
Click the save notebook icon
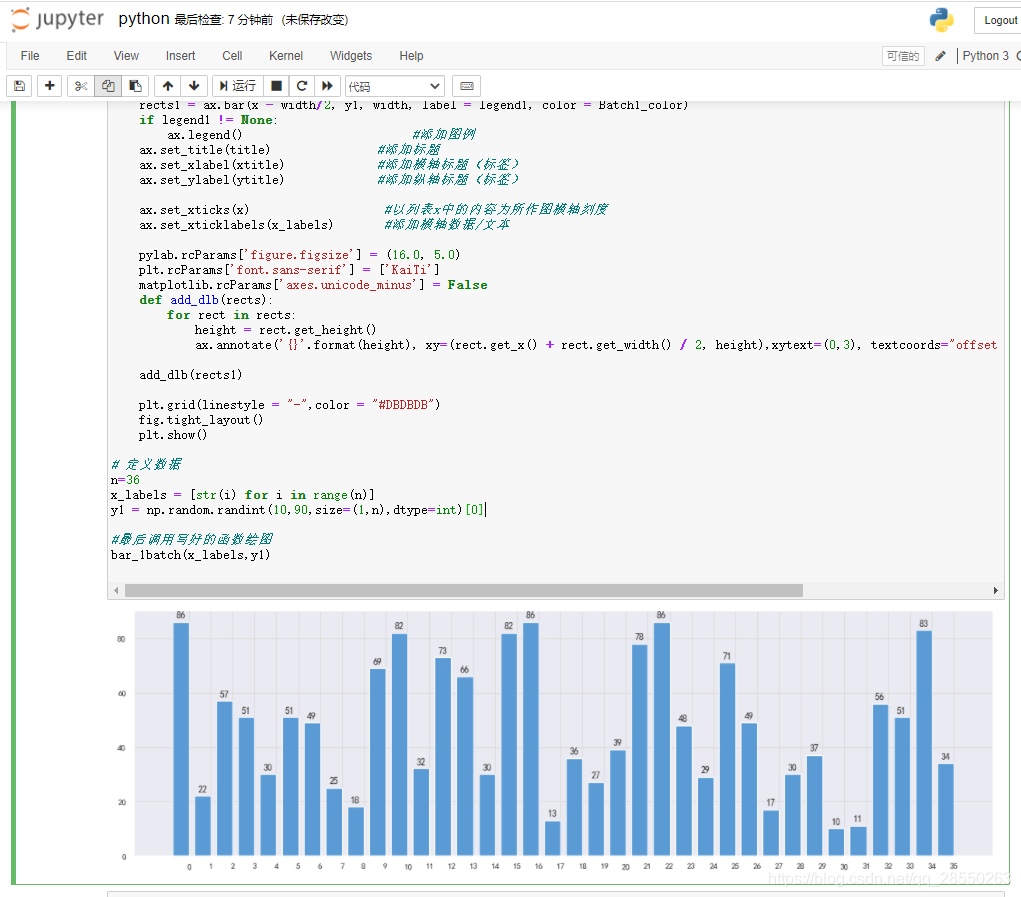(x=20, y=86)
